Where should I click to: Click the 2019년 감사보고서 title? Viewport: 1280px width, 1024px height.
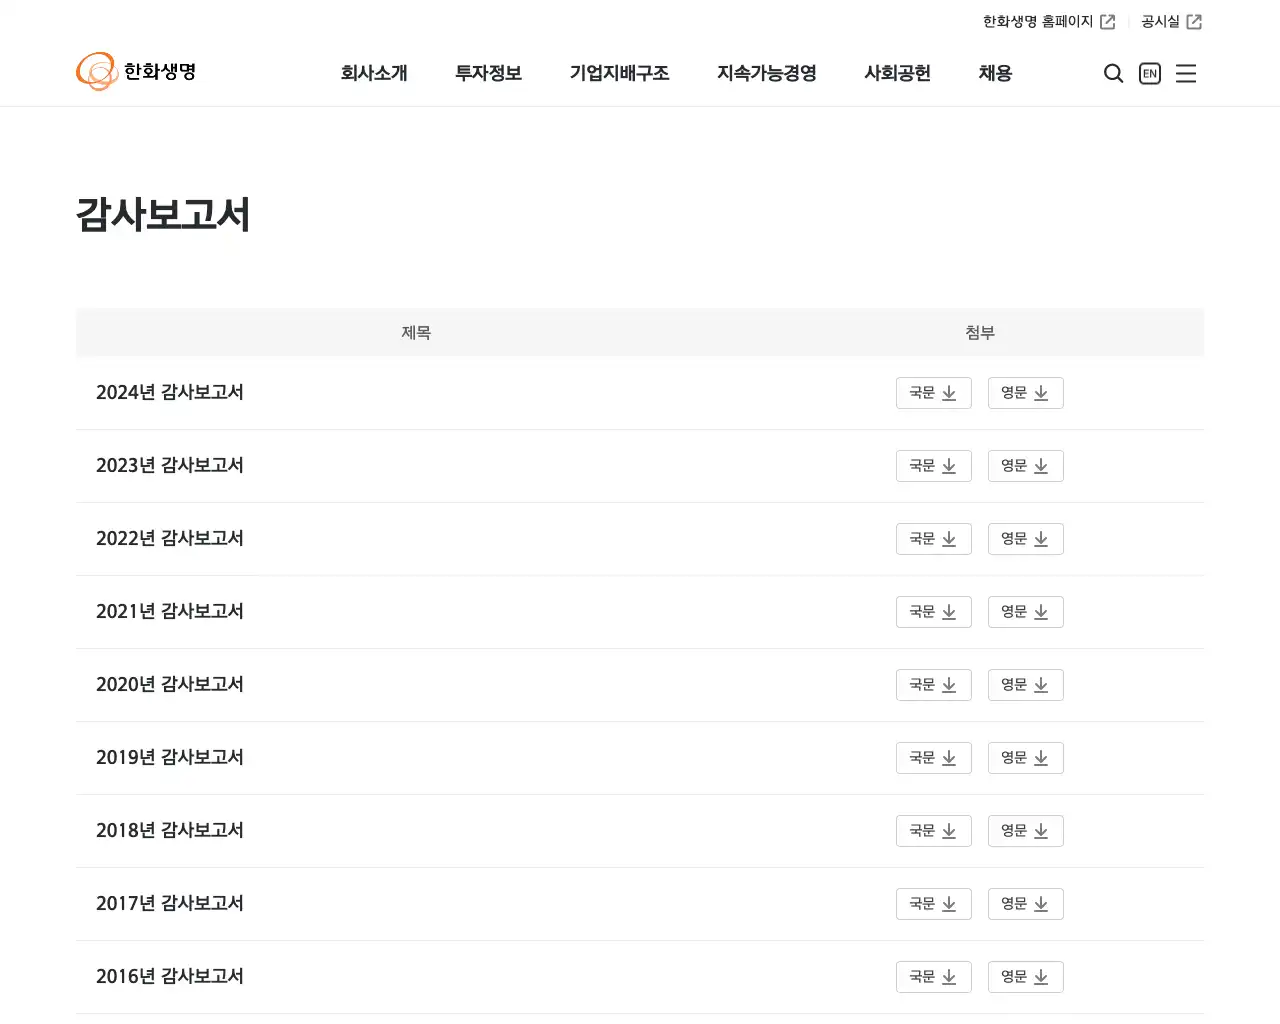(x=170, y=757)
